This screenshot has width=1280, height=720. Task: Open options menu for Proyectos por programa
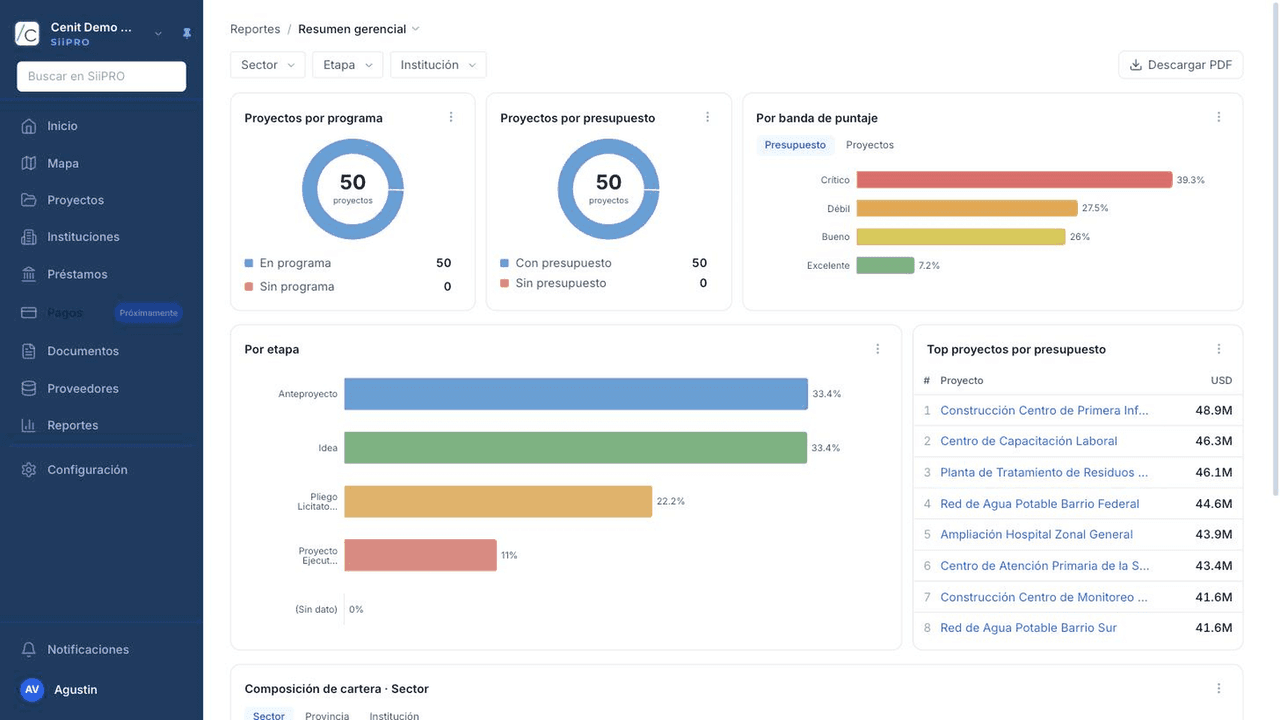coord(451,117)
